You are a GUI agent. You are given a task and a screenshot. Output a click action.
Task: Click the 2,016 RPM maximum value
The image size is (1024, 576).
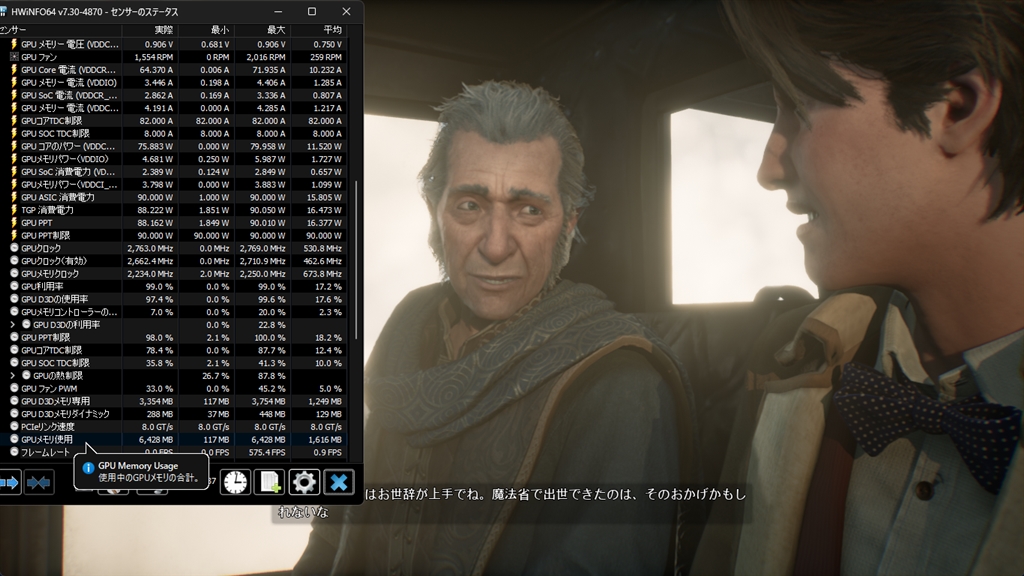click(266, 57)
